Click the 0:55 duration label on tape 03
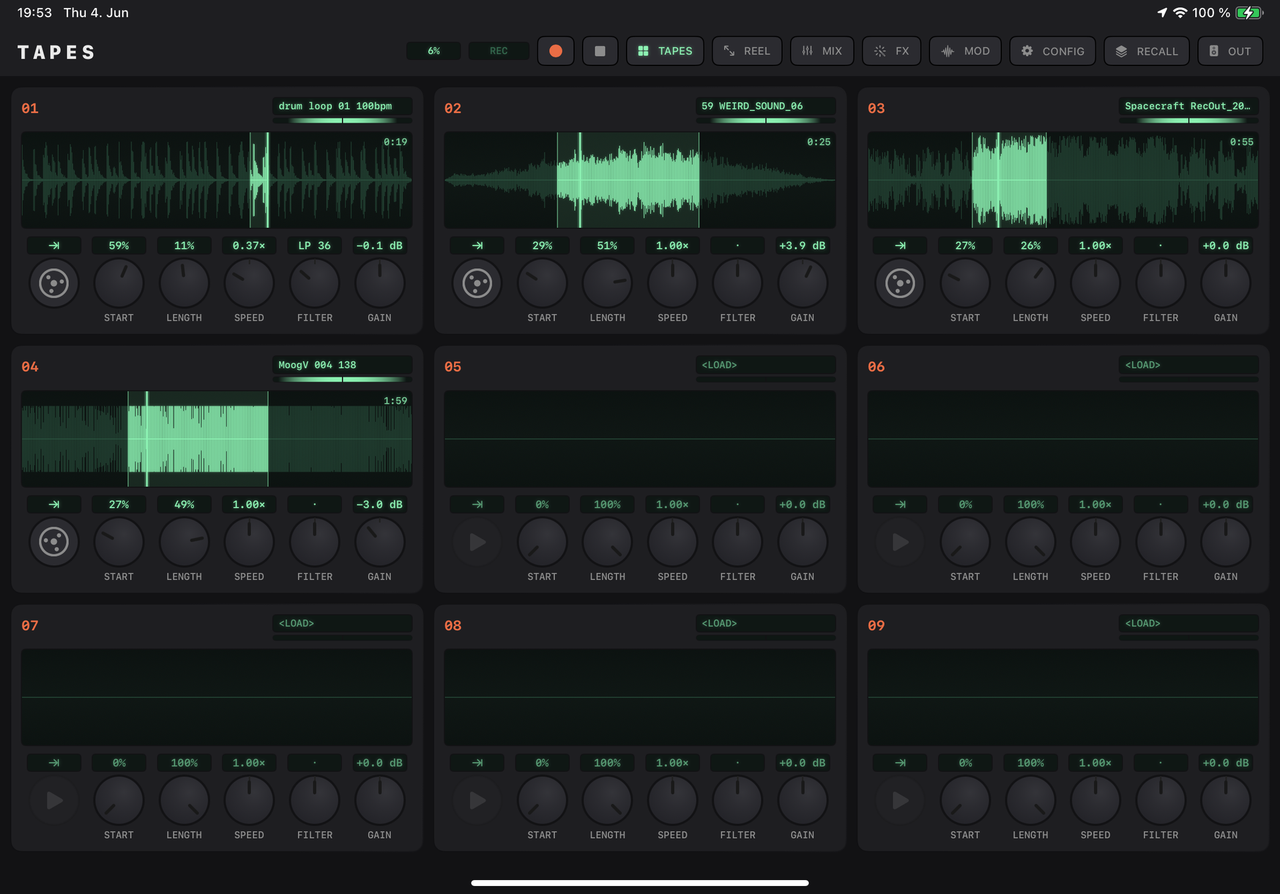Image resolution: width=1280 pixels, height=894 pixels. click(x=1241, y=142)
